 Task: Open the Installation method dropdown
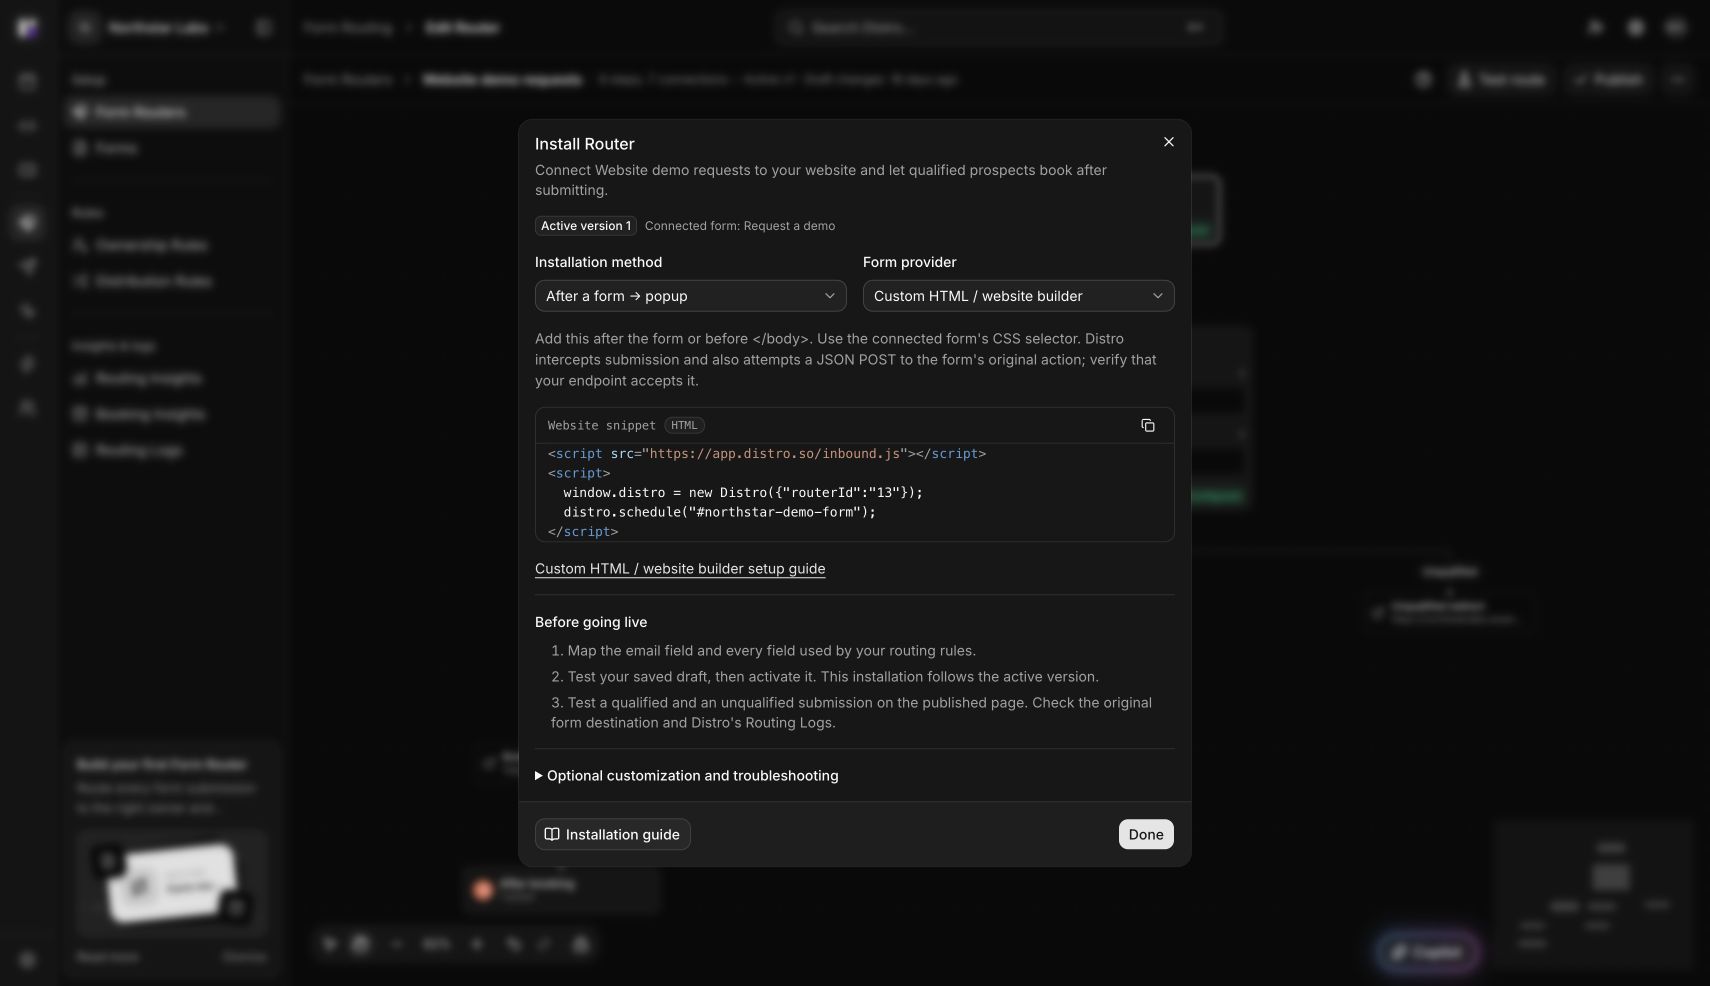coord(690,296)
